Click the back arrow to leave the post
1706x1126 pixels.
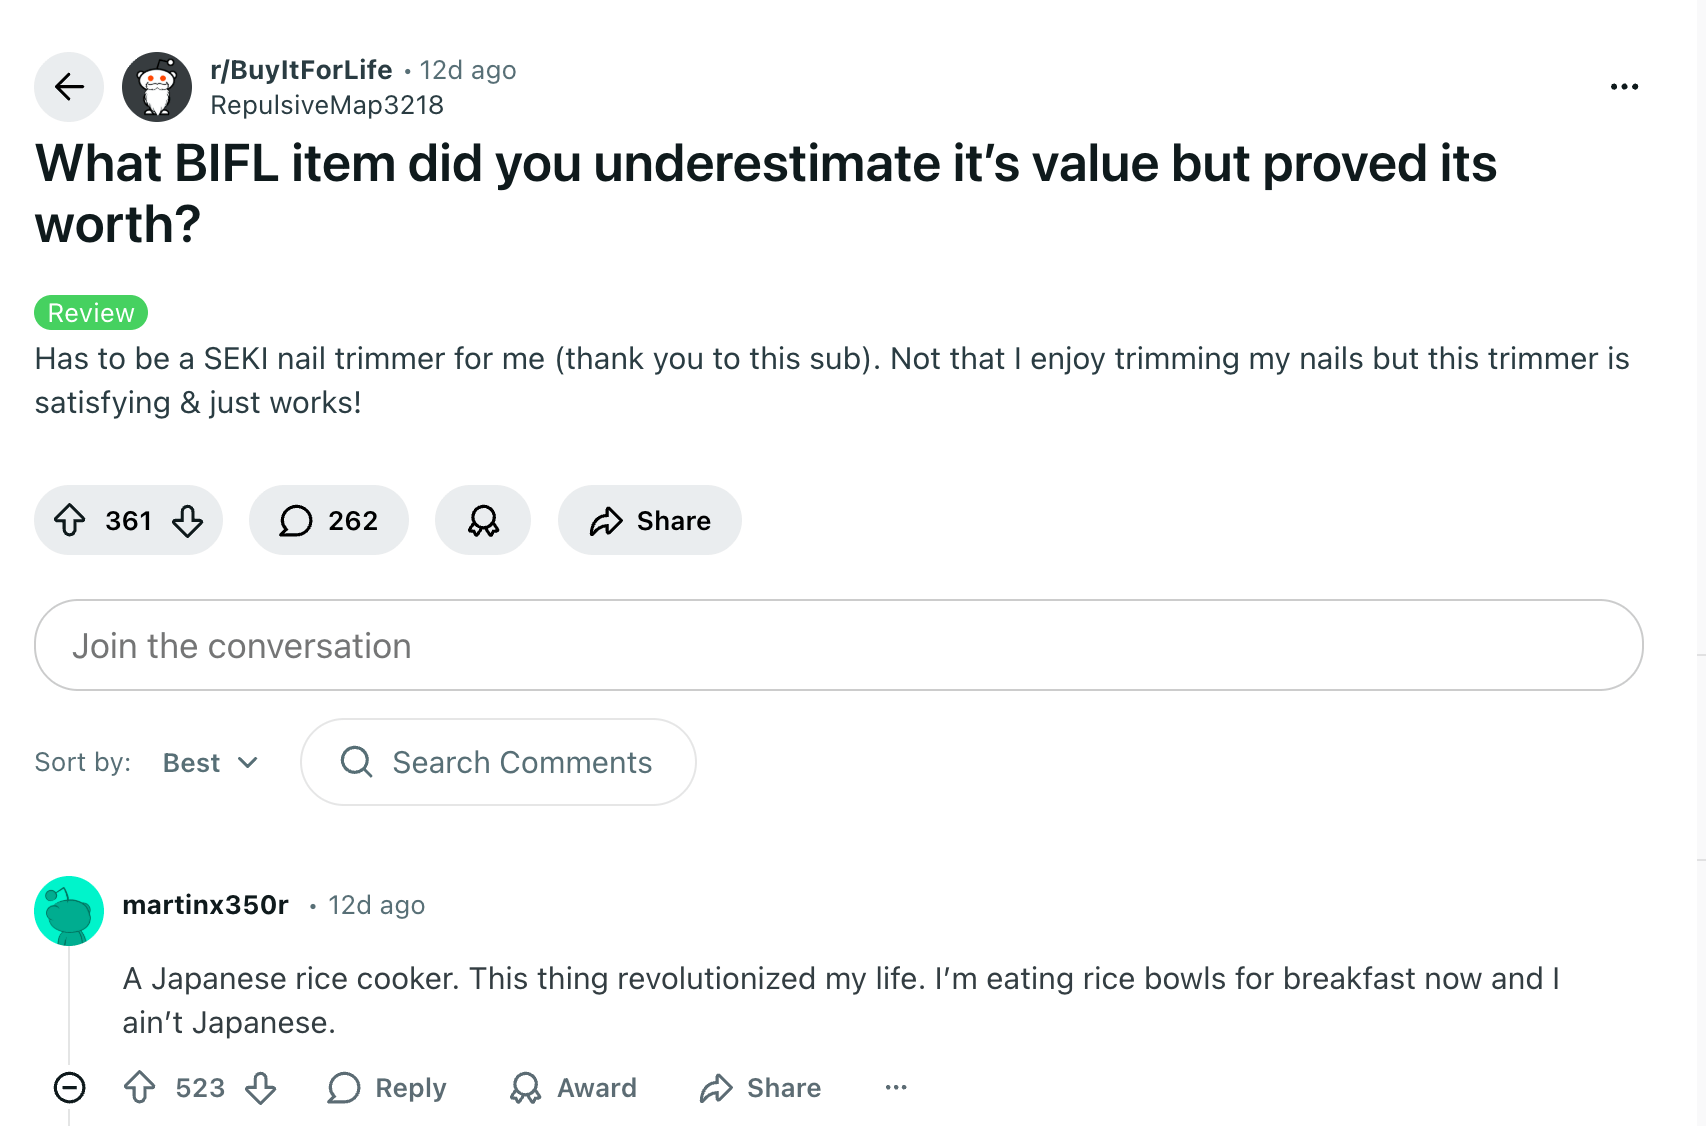point(69,87)
